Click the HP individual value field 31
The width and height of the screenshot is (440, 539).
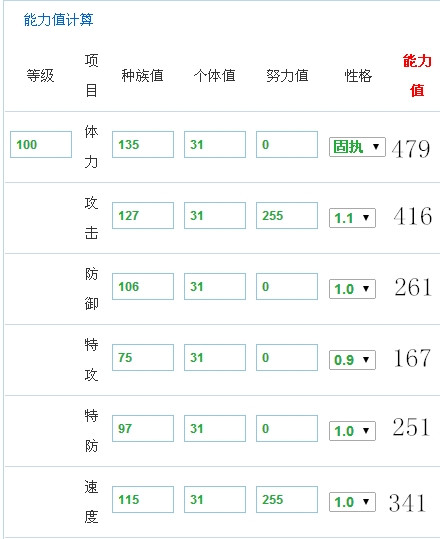(x=215, y=144)
